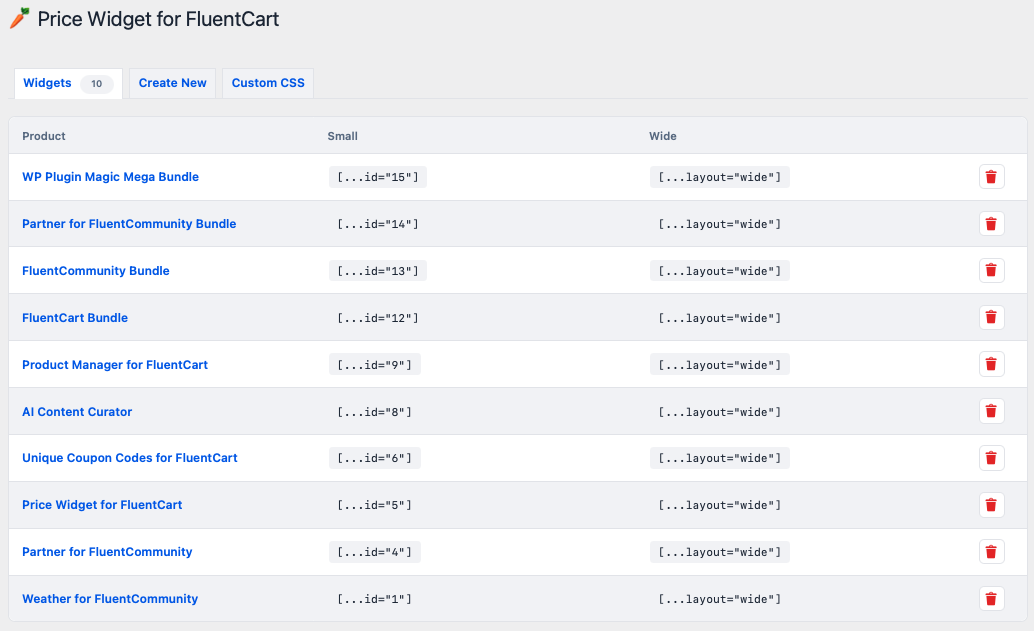Delete the FluentCart Bundle widget
This screenshot has height=631, width=1034.
coord(991,317)
